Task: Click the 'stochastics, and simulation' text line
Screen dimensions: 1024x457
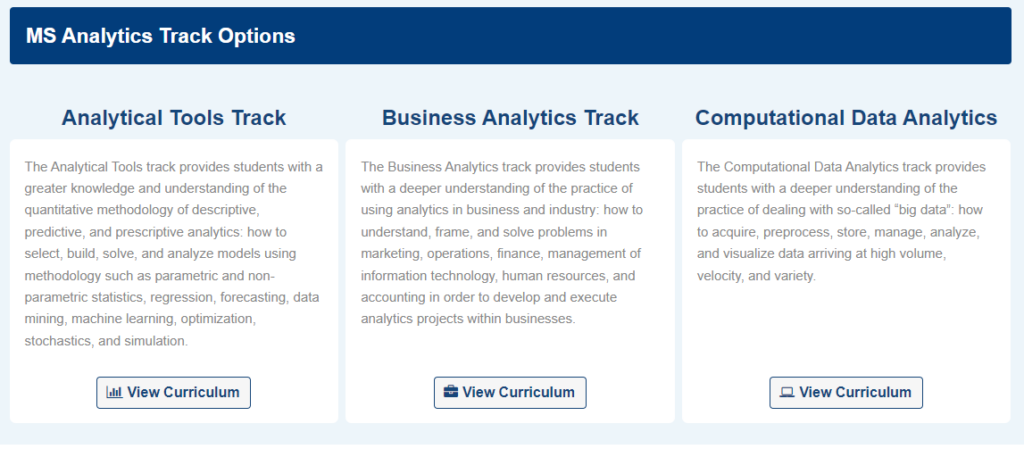Action: pos(106,341)
